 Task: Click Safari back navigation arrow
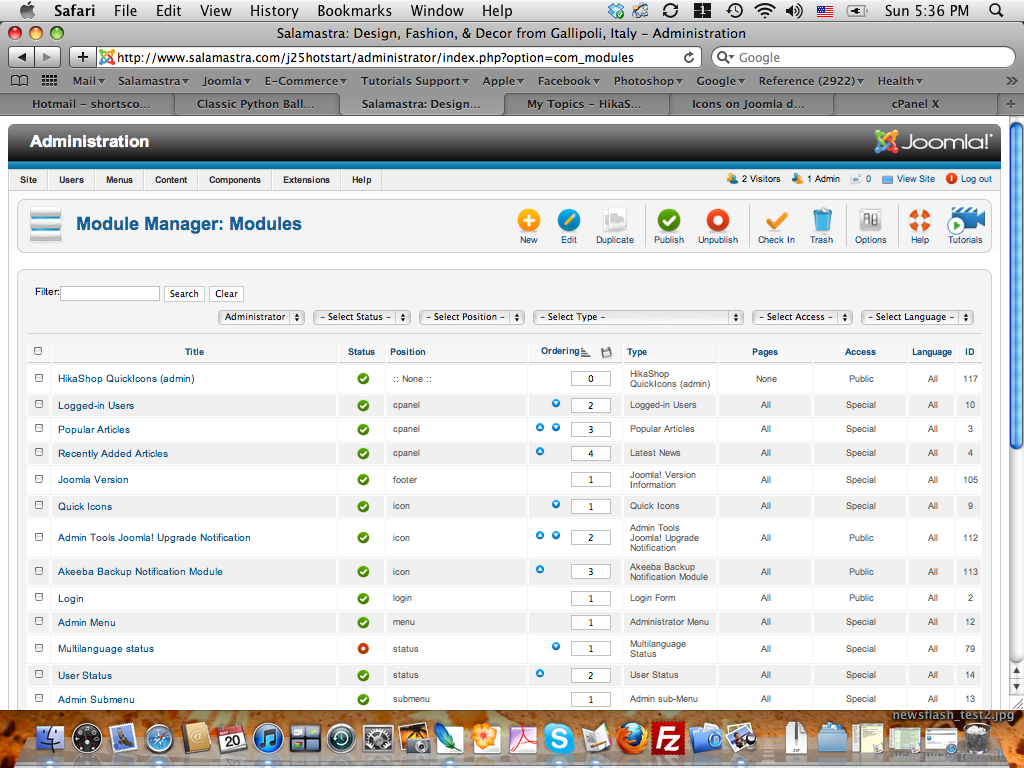click(x=22, y=57)
